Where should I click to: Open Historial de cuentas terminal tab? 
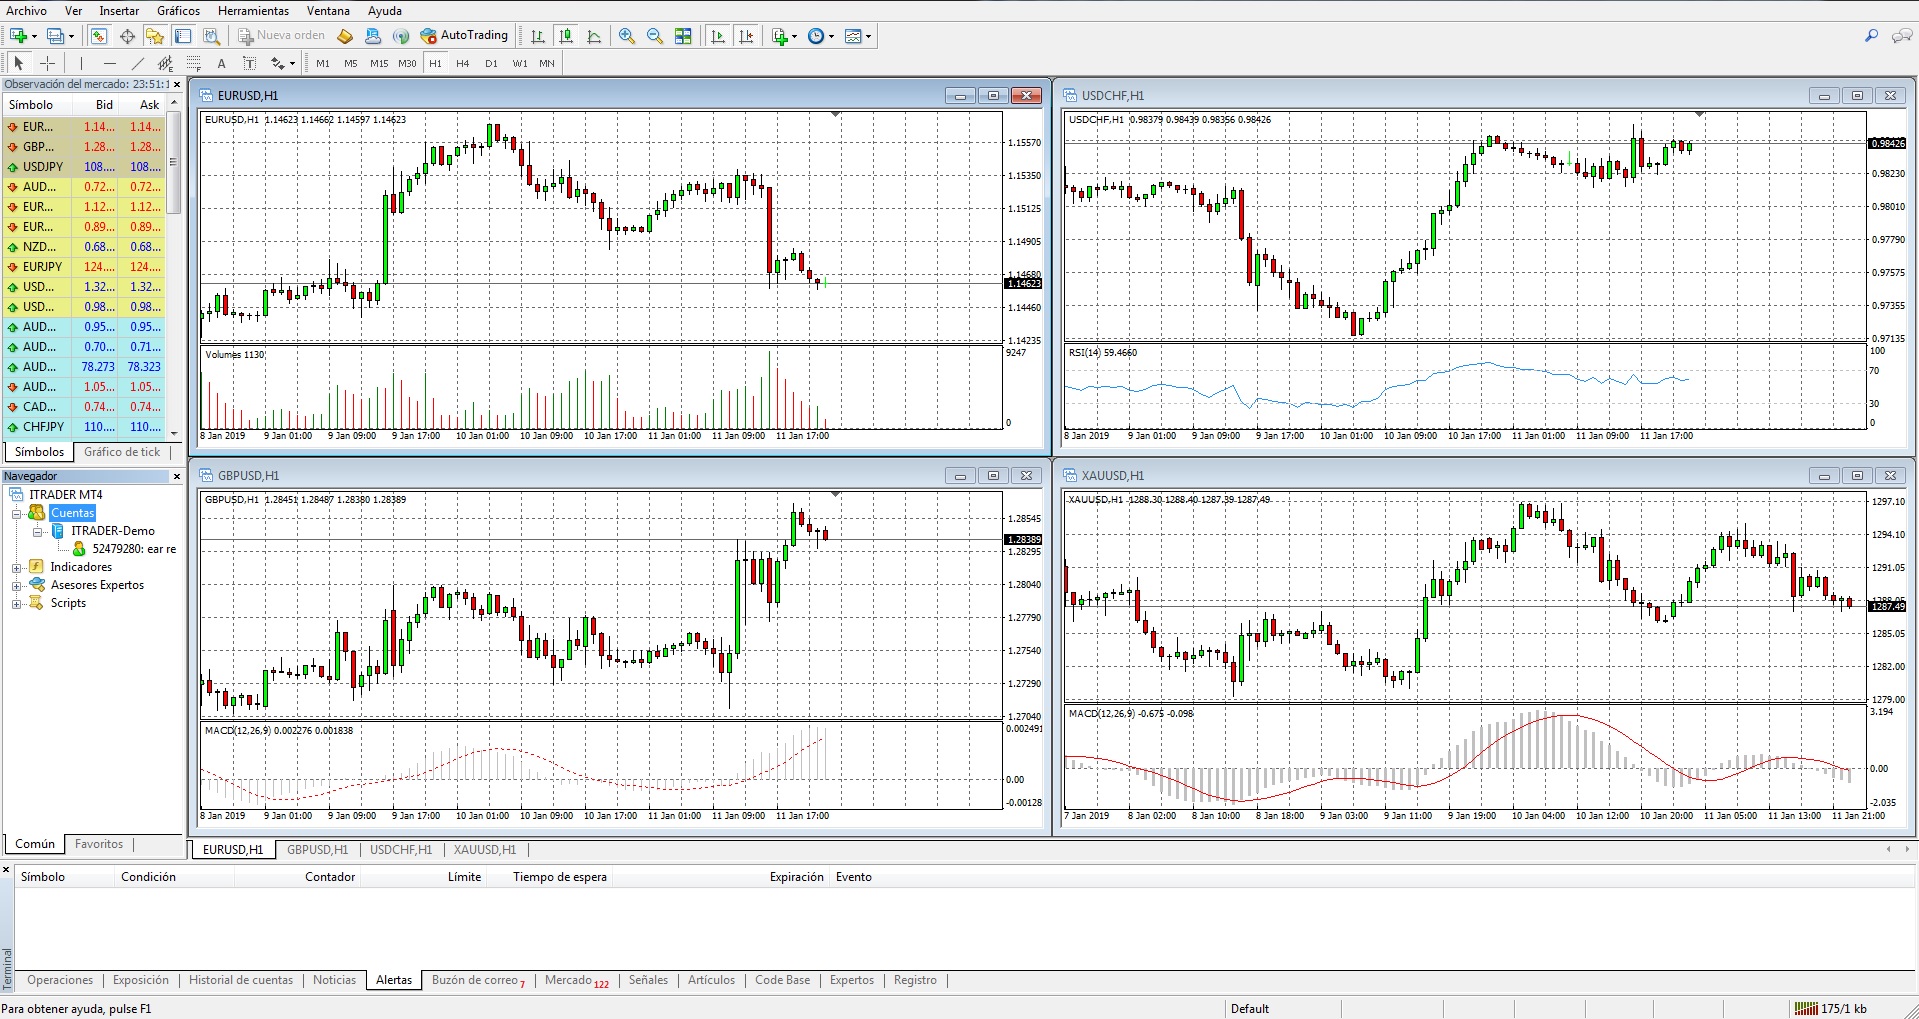tap(241, 980)
